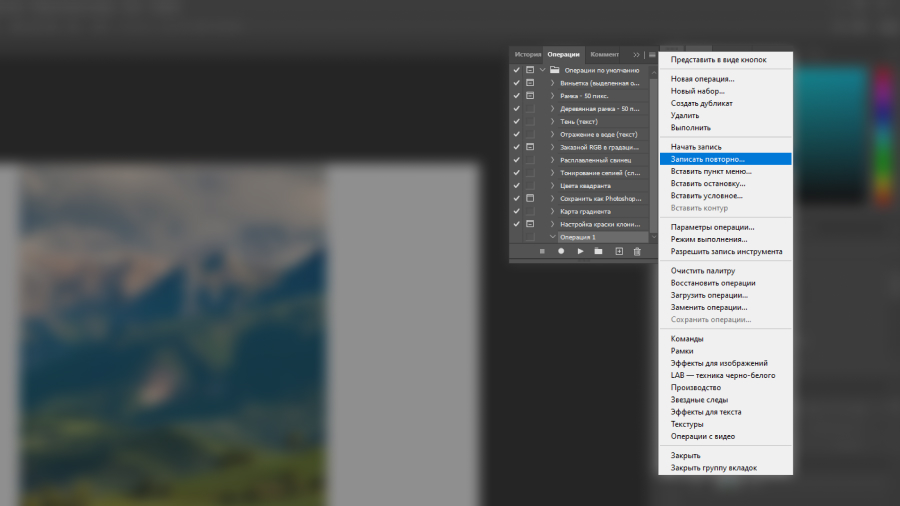Select Новая операция menu item
Viewport: 900px width, 506px height.
(x=702, y=79)
